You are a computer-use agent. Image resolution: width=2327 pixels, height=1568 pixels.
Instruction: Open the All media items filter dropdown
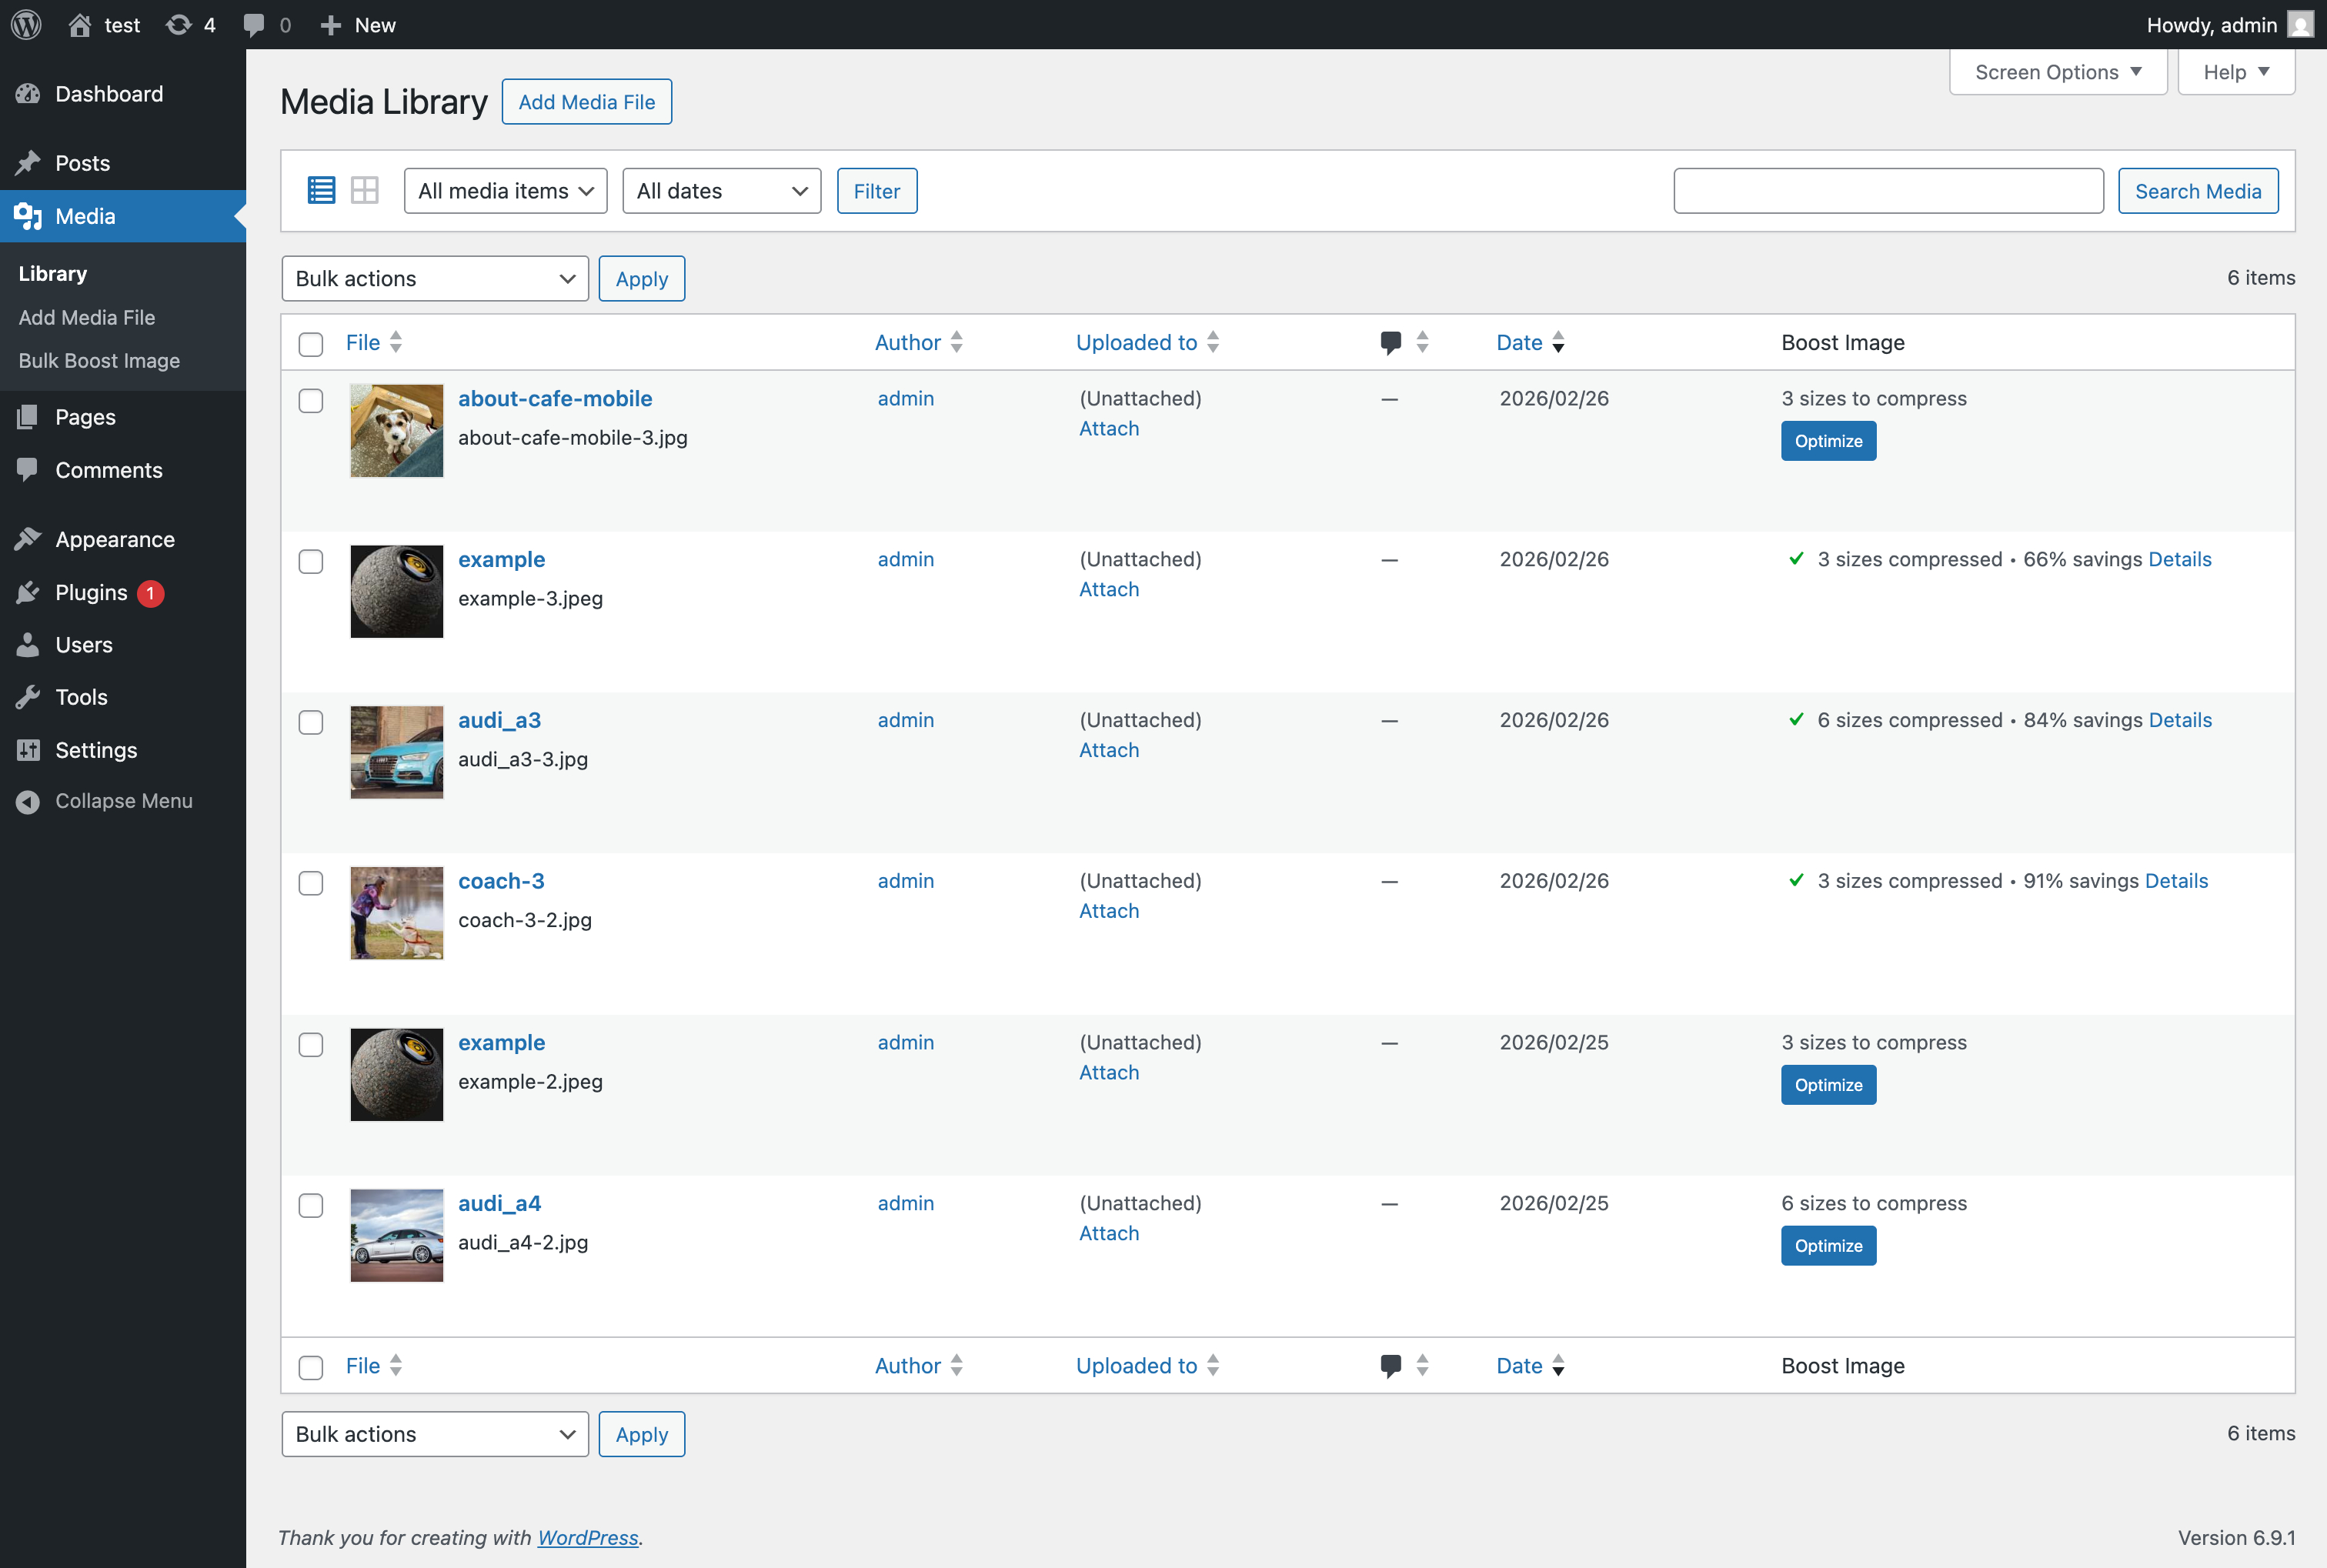505,190
